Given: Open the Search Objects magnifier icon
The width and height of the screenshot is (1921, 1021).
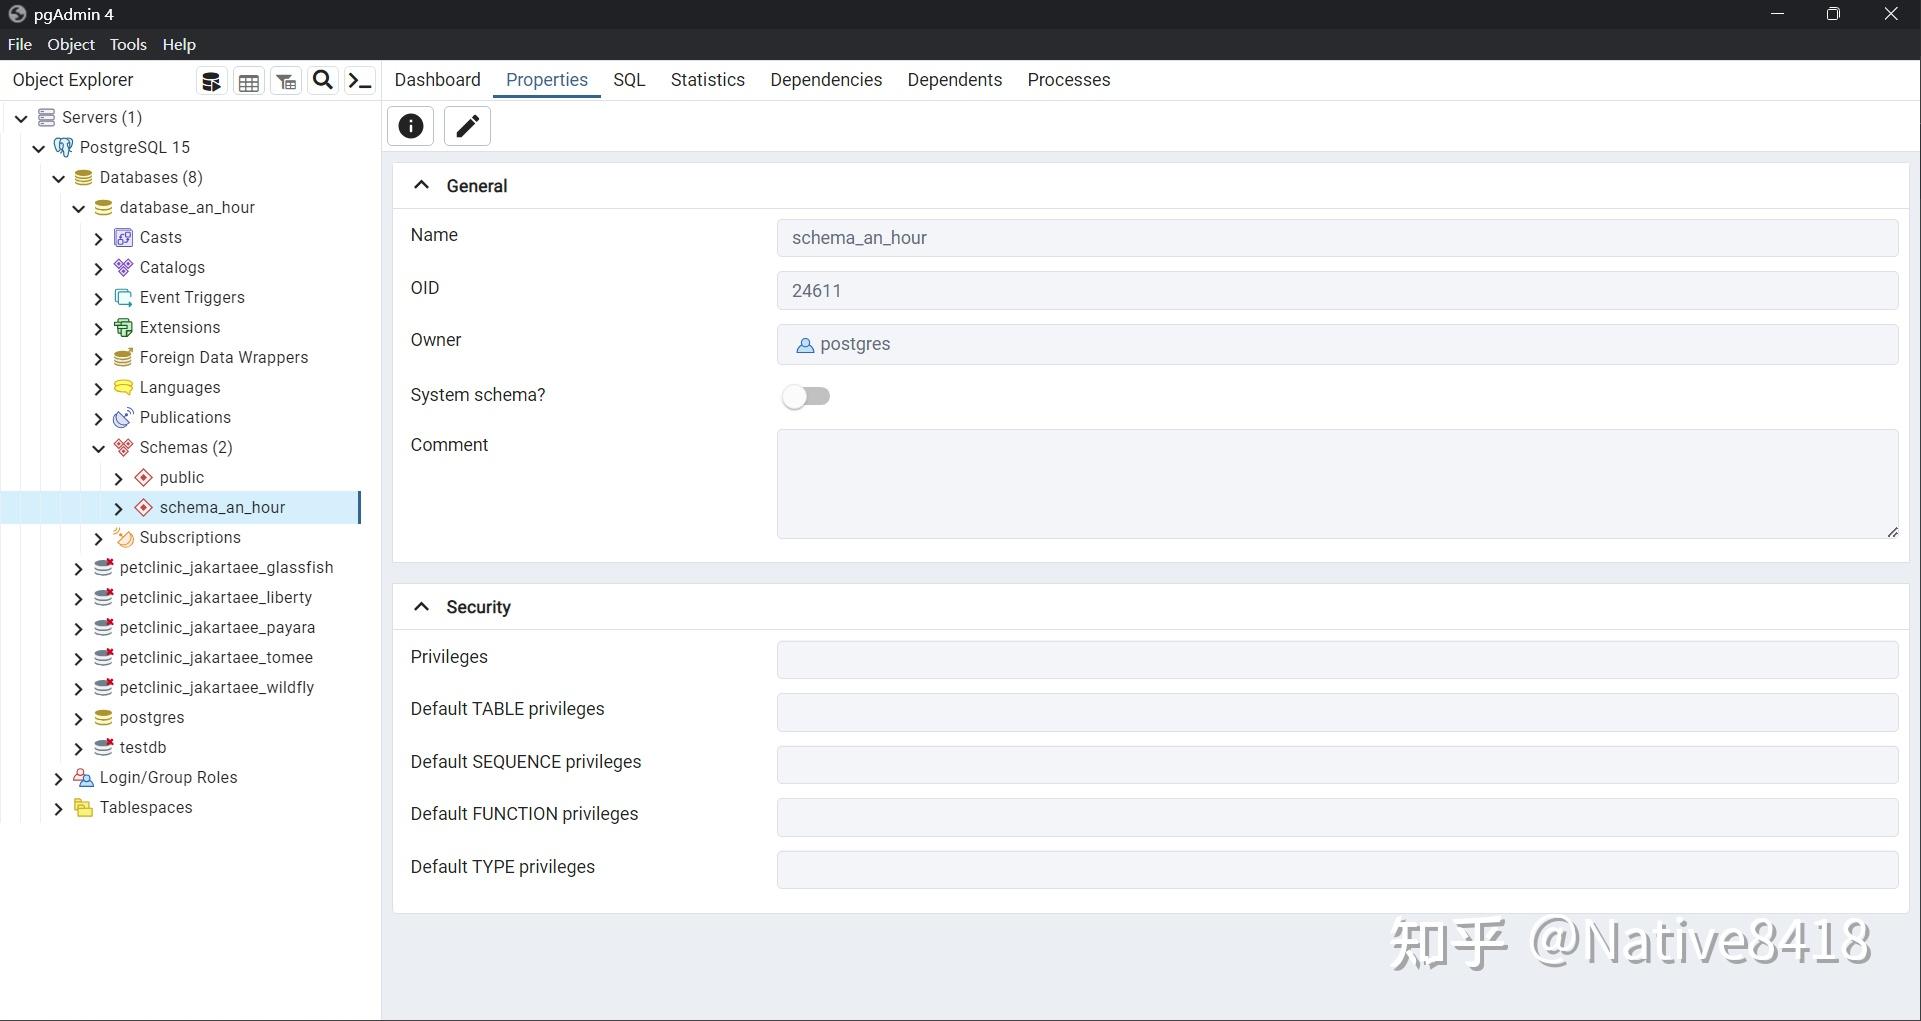Looking at the screenshot, I should pos(322,81).
